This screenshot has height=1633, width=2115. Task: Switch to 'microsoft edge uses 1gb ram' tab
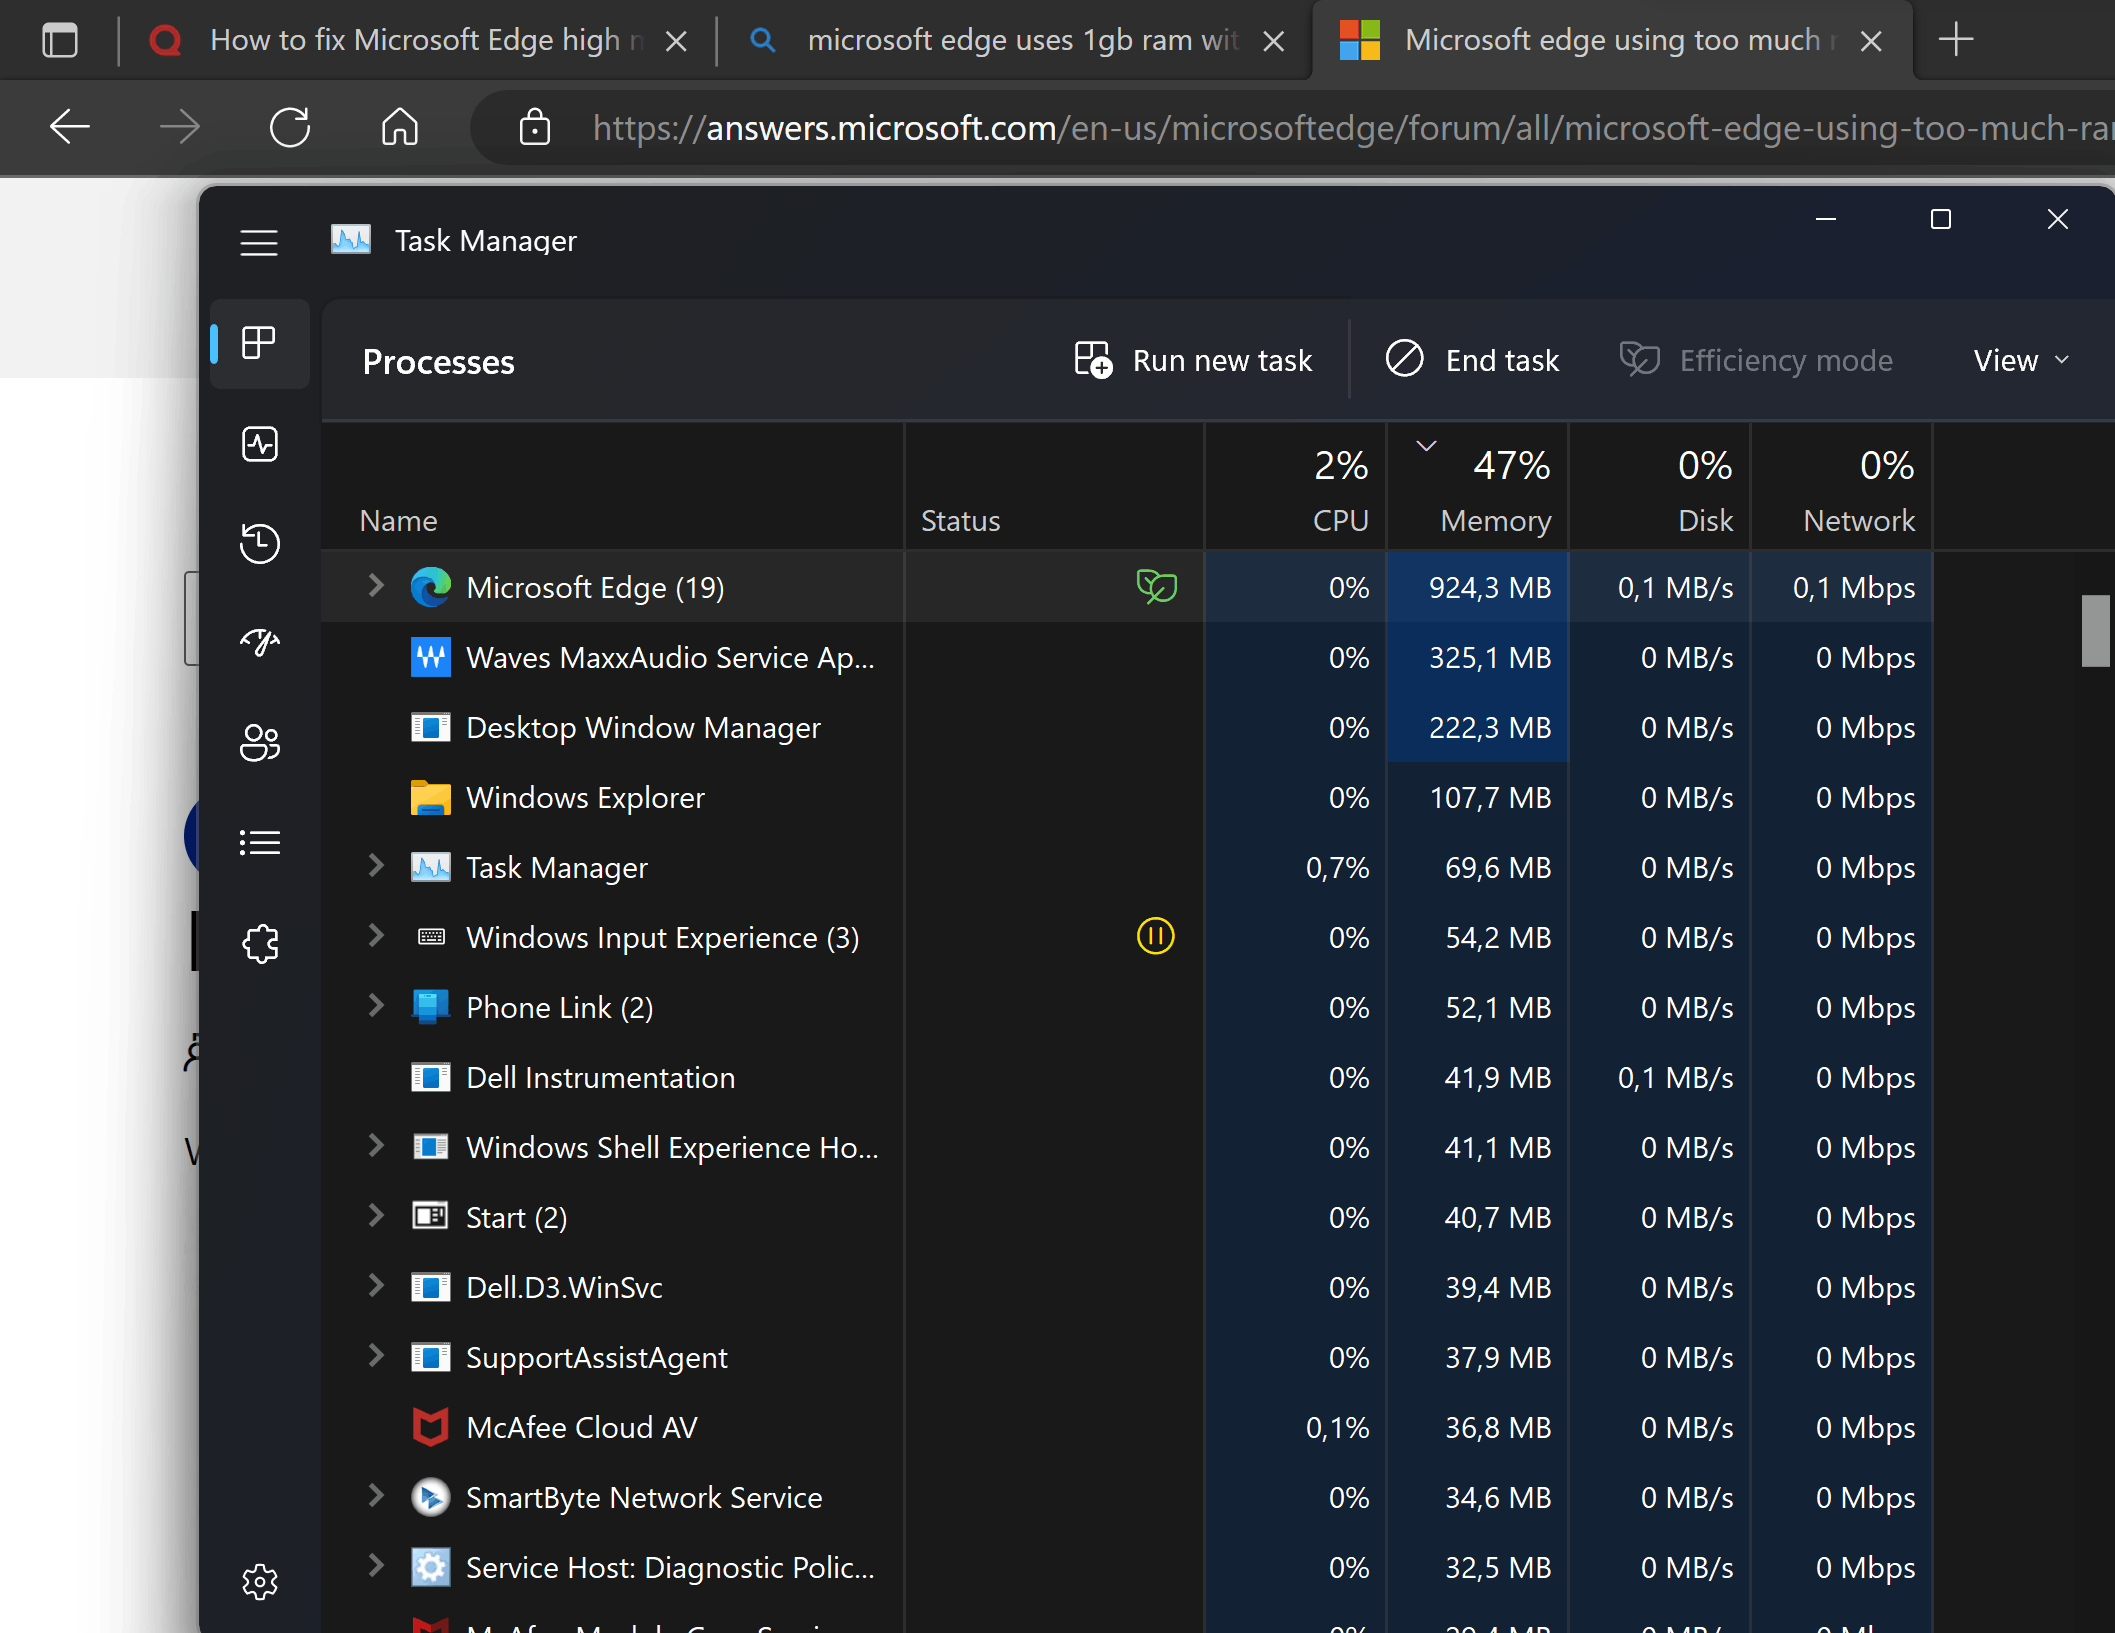coord(1020,40)
